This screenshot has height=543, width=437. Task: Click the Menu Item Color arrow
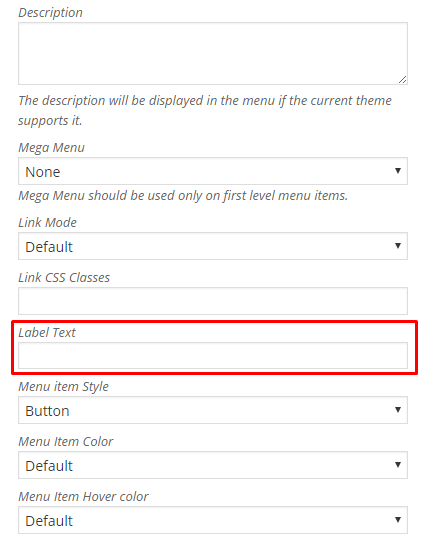[398, 465]
